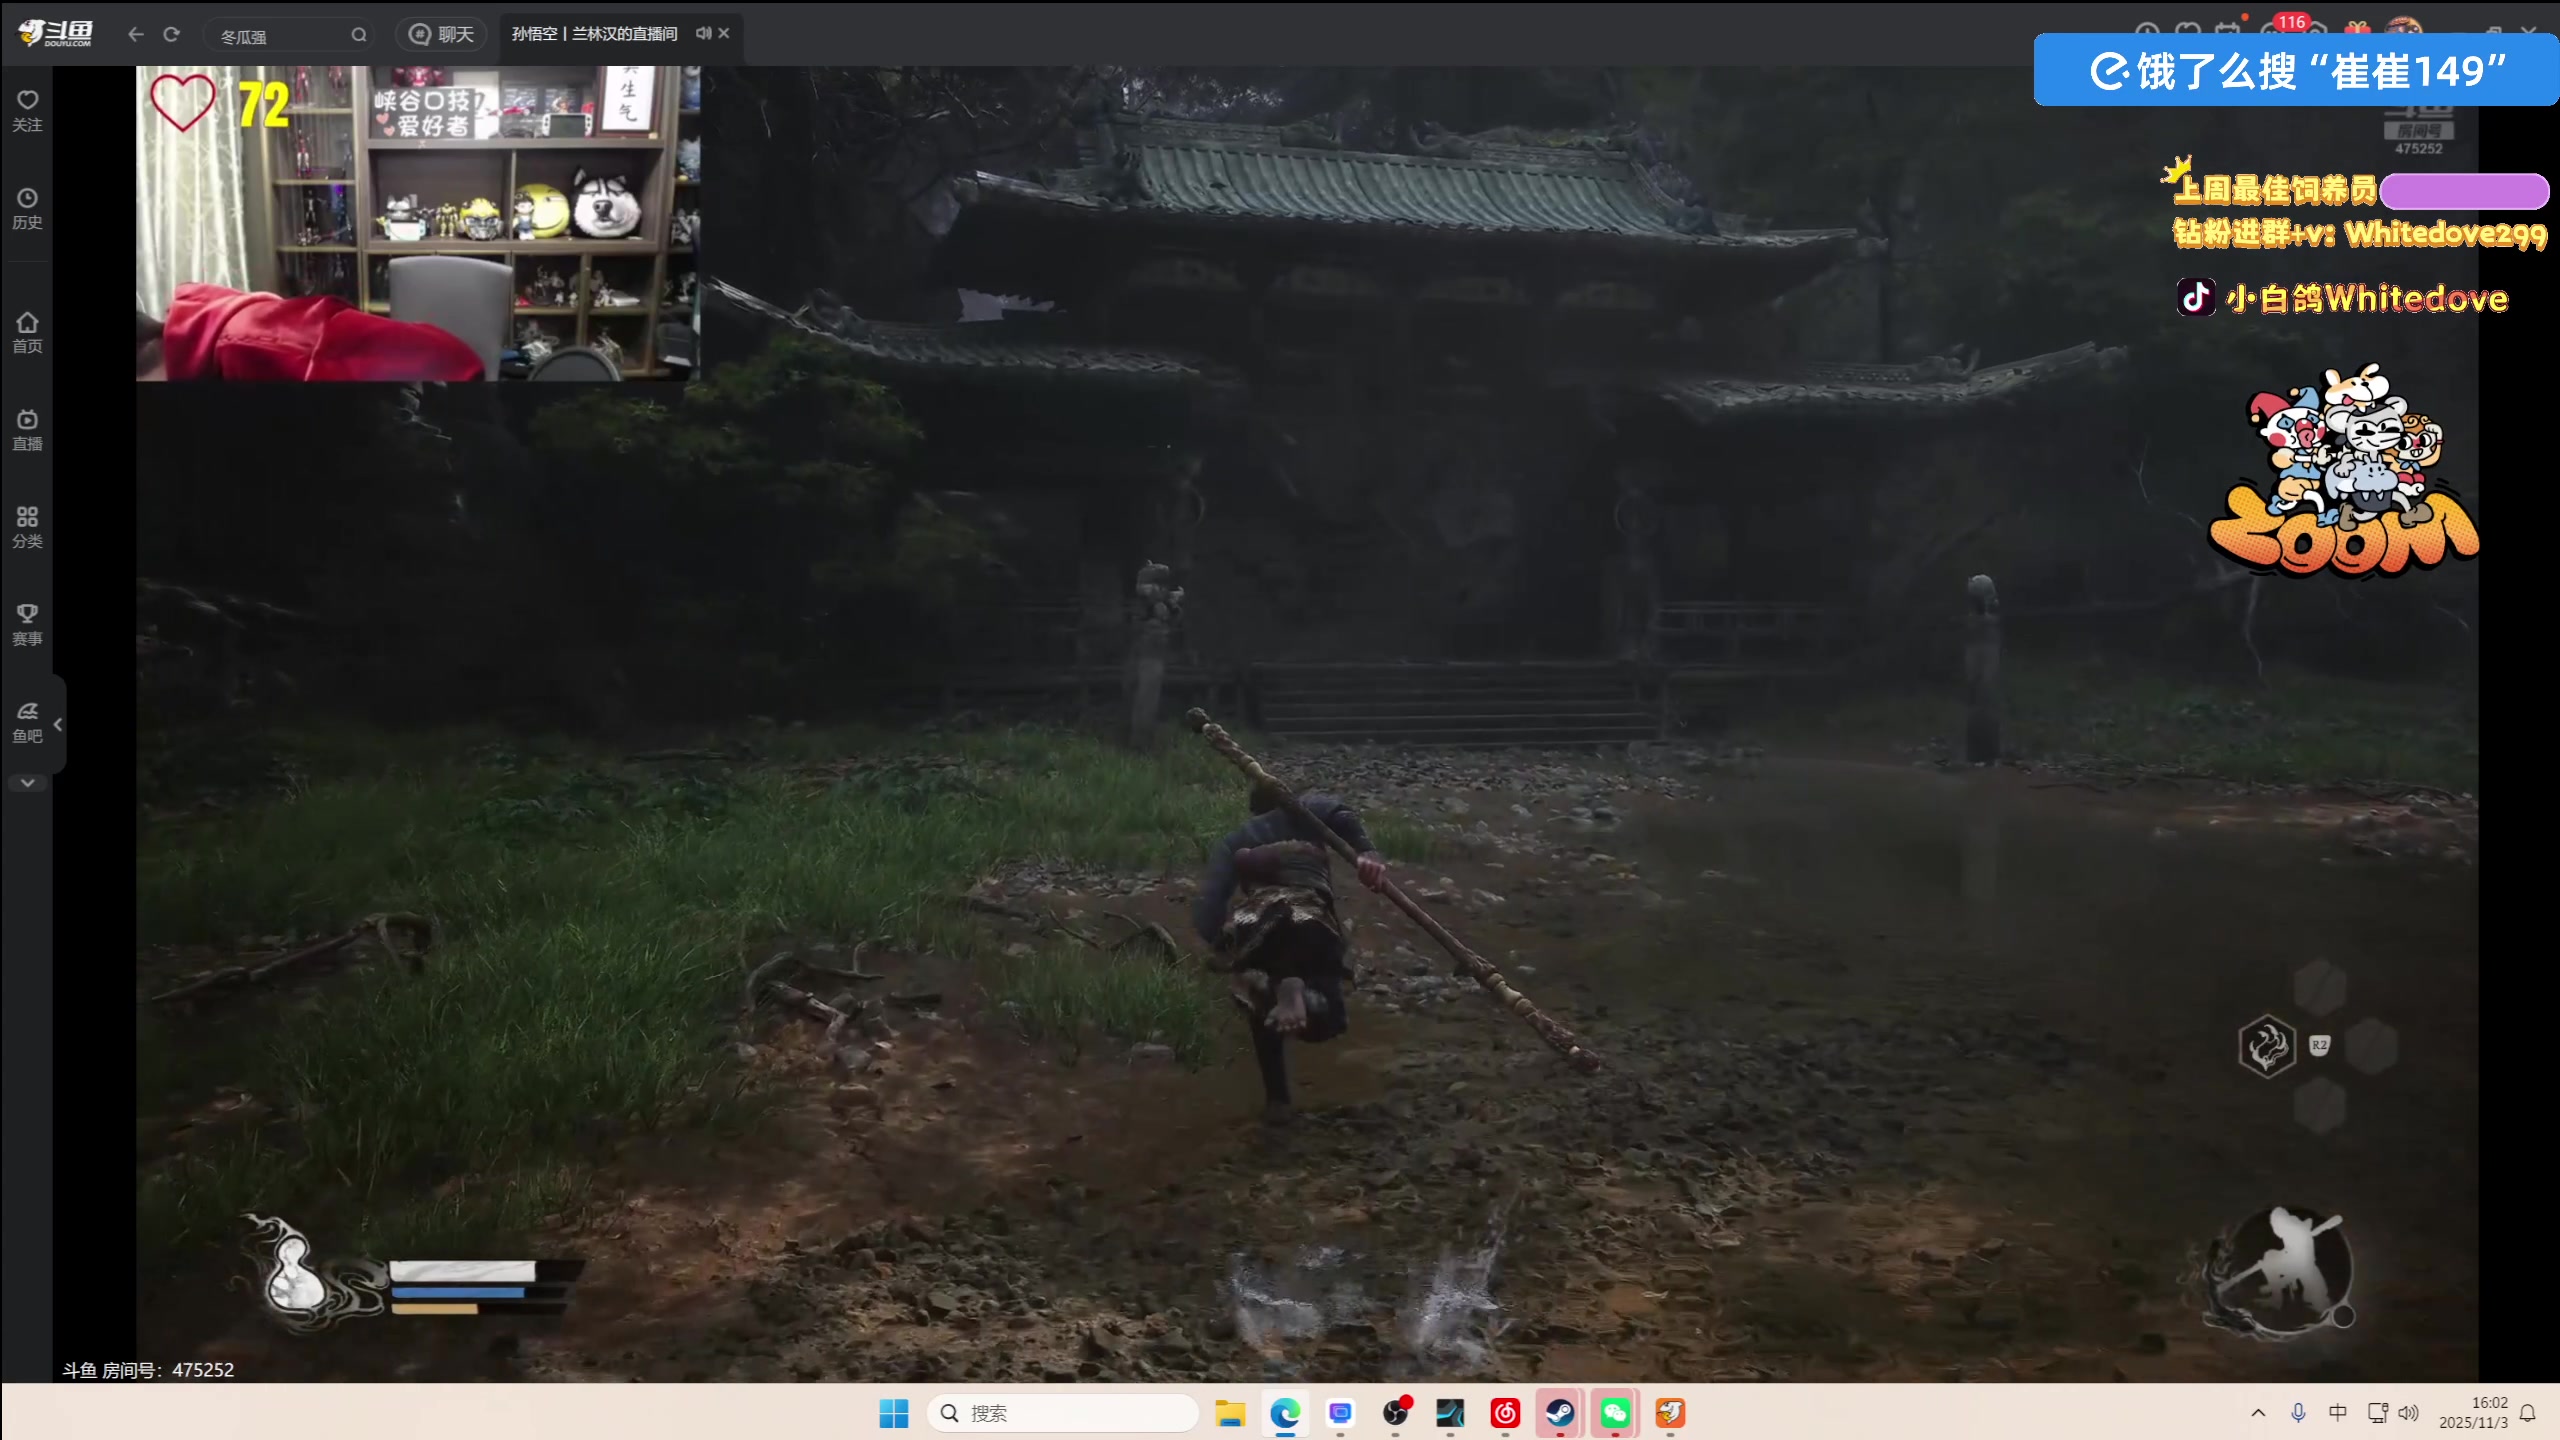Browse 分类 categories from the sidebar
Screen dimensions: 2560x1440
click(x=26, y=524)
